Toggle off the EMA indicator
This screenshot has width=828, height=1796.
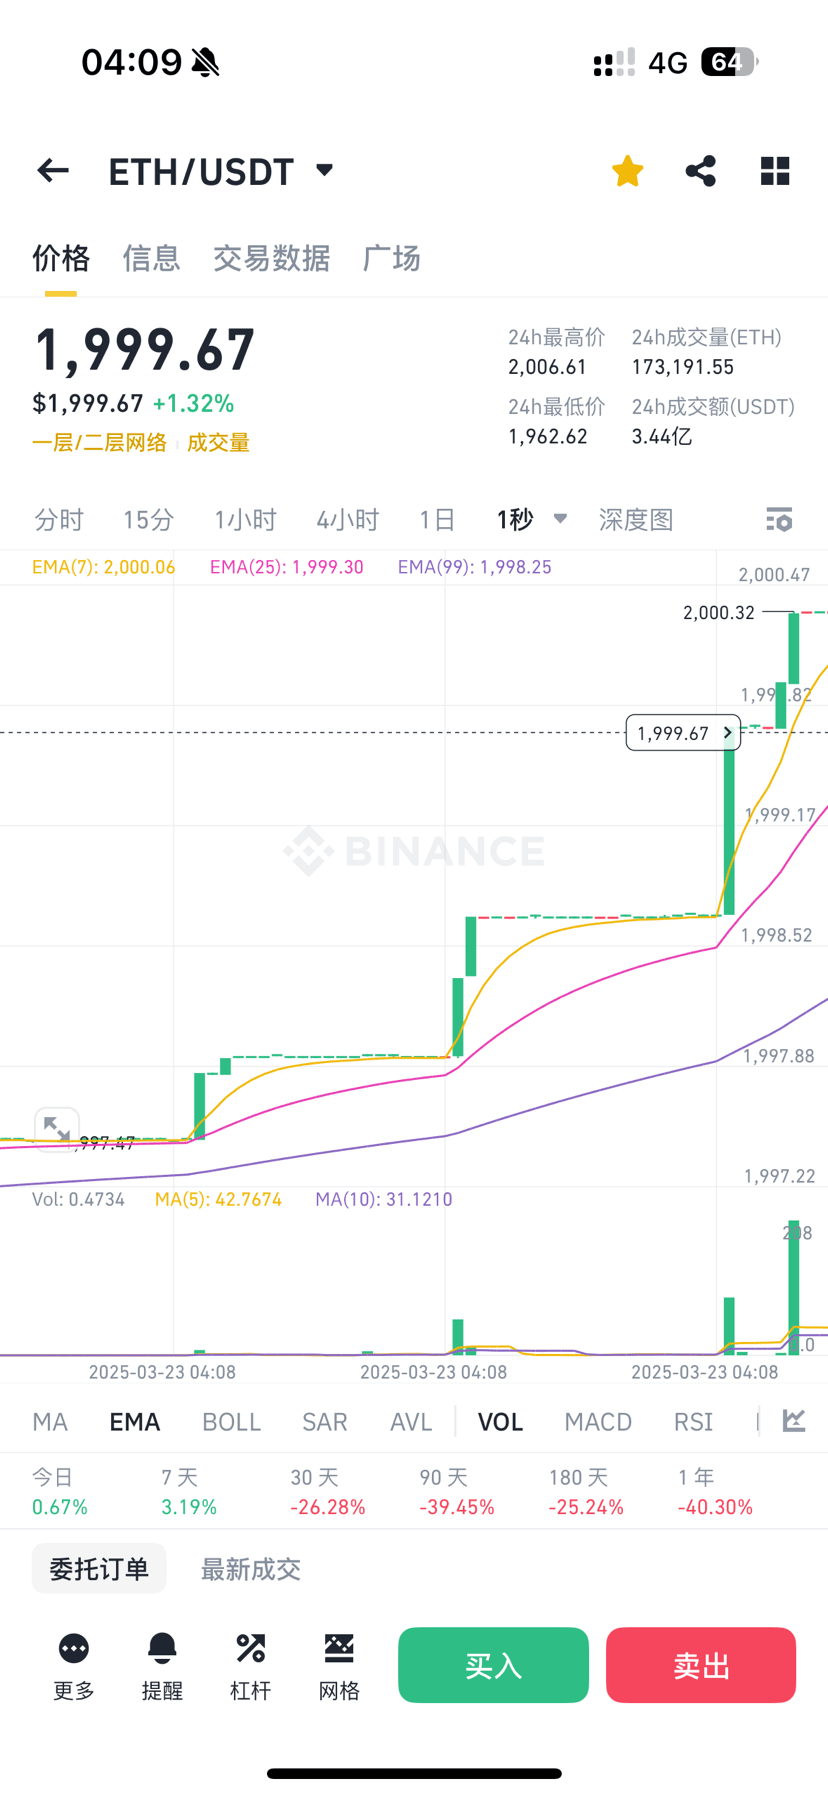(134, 1421)
